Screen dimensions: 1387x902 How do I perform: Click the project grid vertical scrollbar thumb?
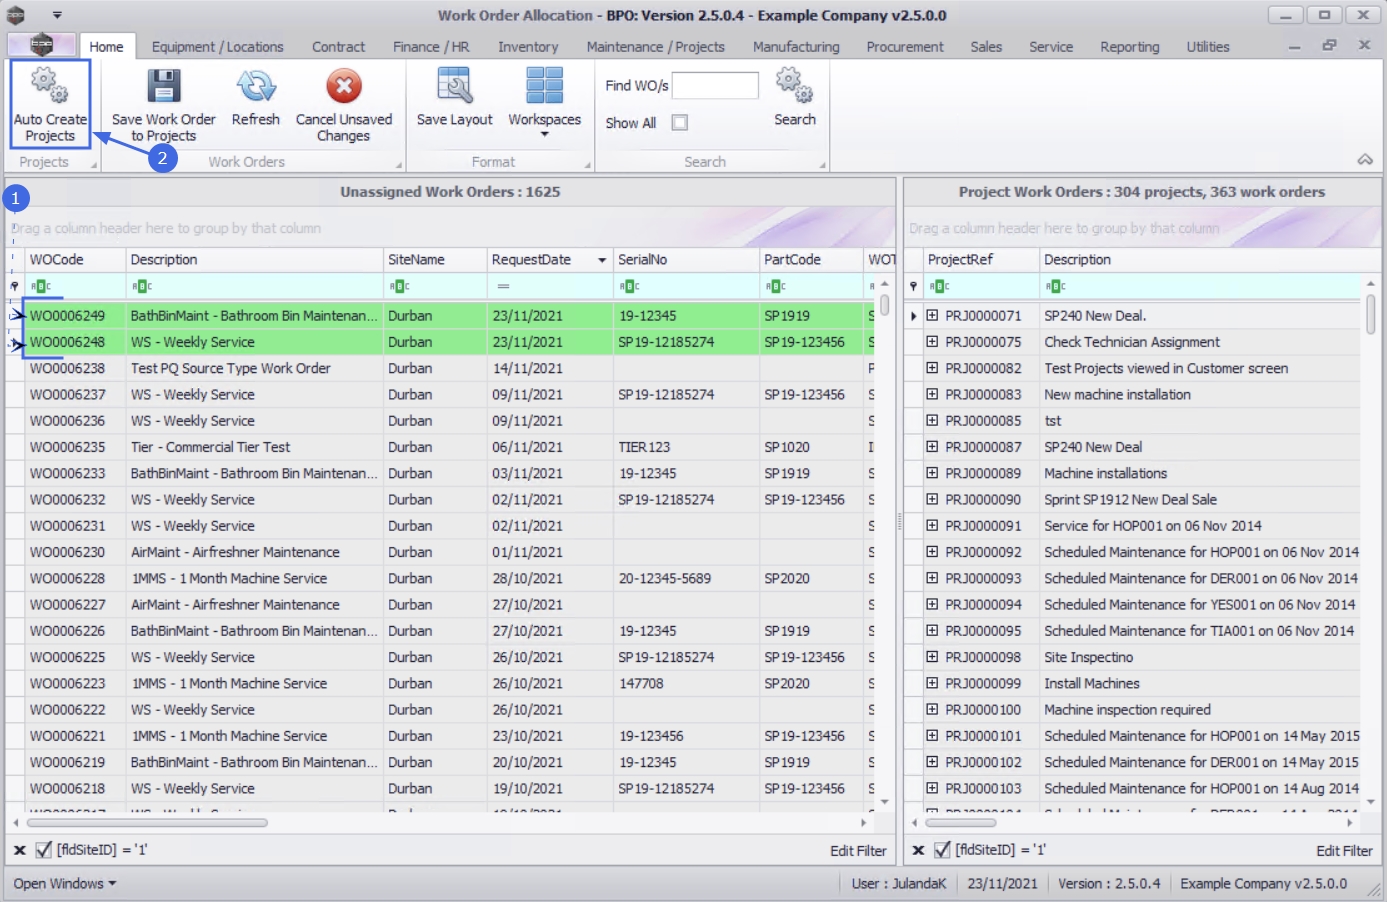point(1370,314)
